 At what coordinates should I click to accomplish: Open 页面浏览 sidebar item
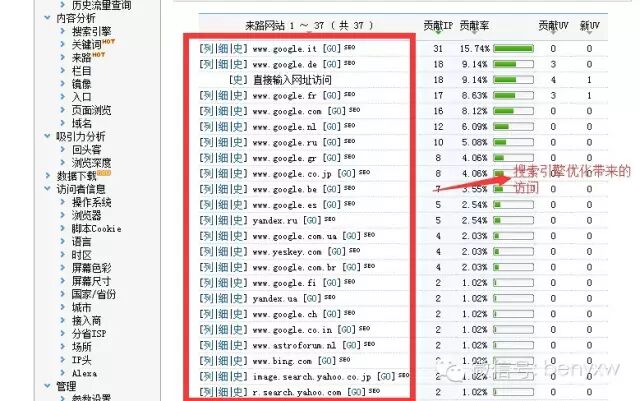click(x=91, y=110)
